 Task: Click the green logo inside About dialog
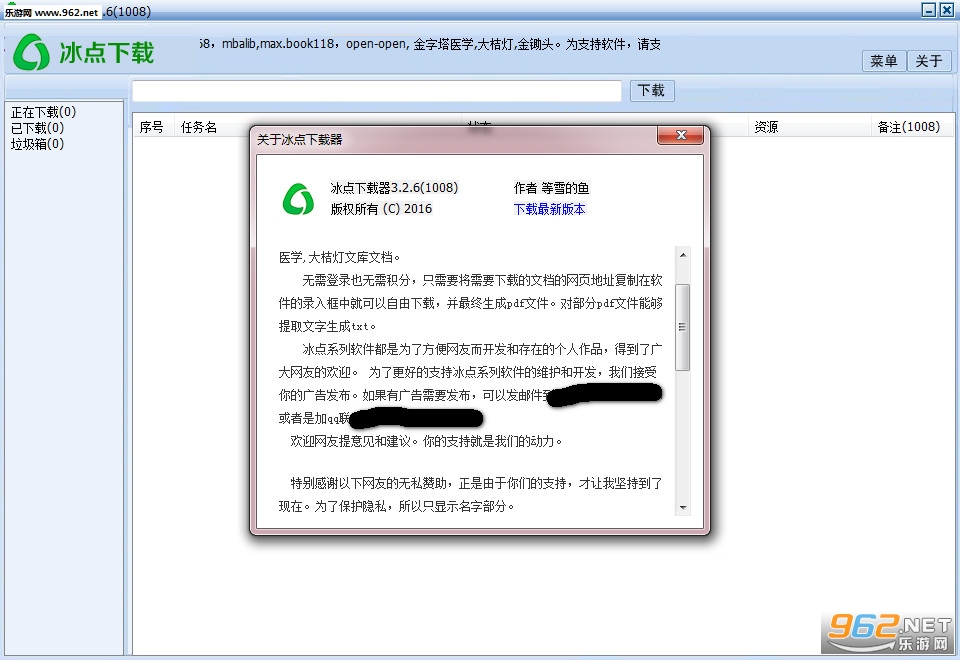(298, 200)
